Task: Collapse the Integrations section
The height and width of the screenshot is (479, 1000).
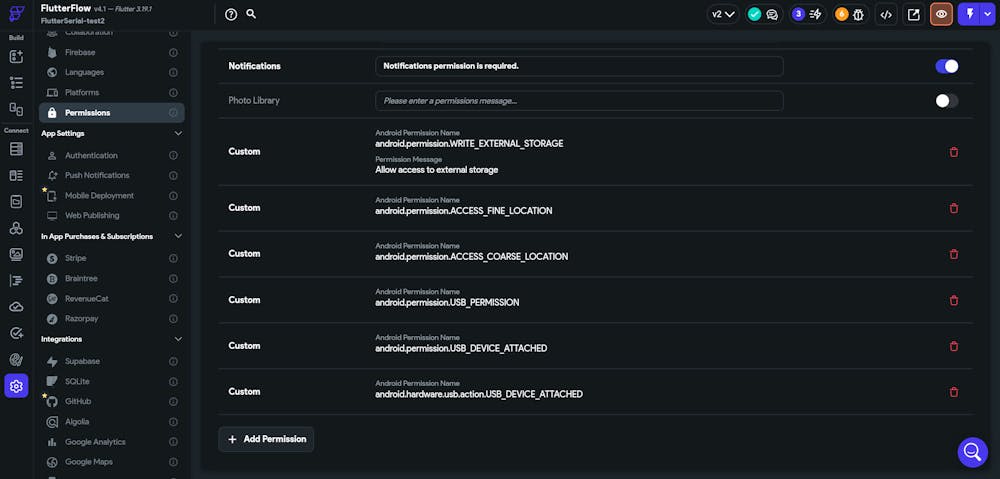Action: pyautogui.click(x=178, y=339)
